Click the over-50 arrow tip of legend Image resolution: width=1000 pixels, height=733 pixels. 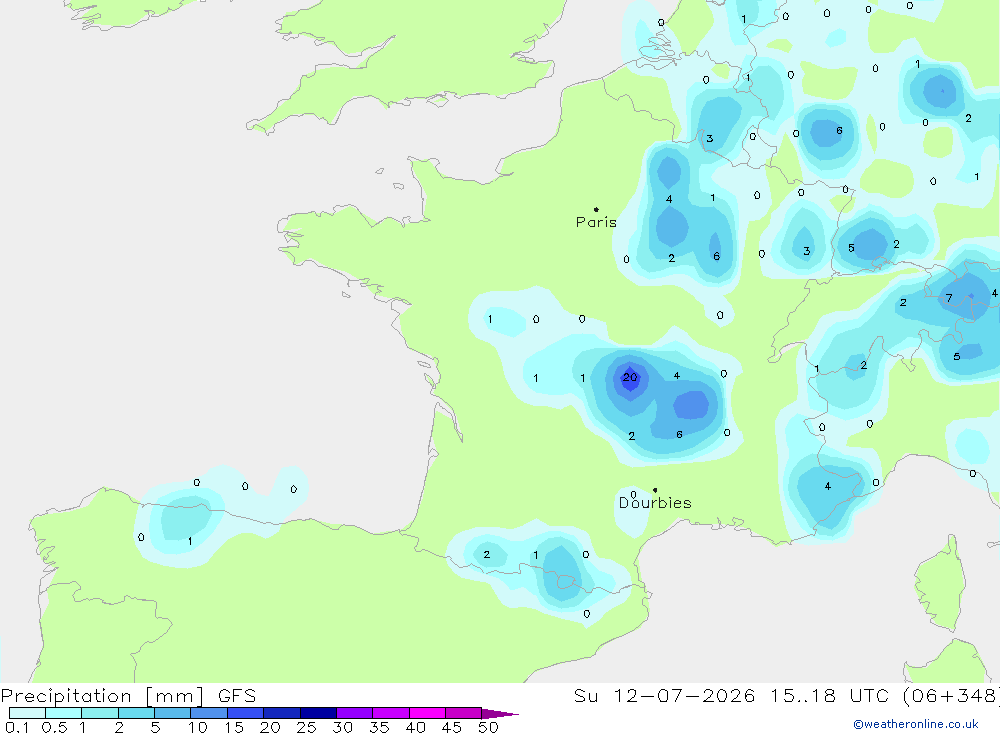500,714
